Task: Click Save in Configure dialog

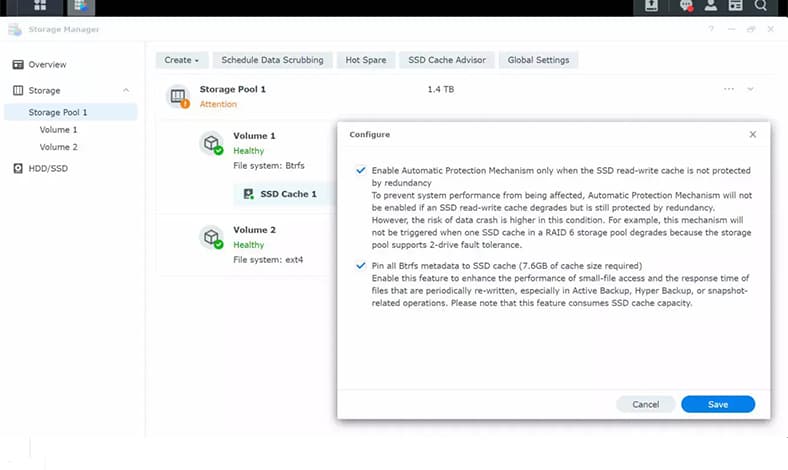Action: 718,404
